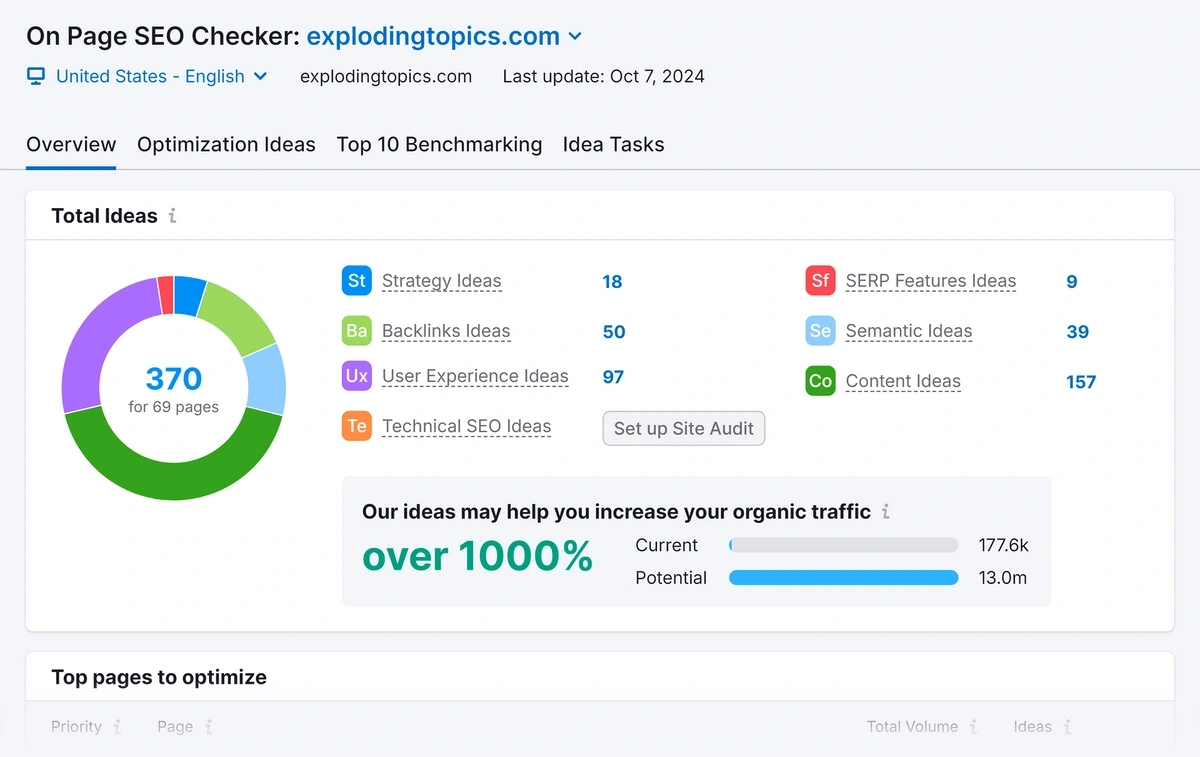Image resolution: width=1200 pixels, height=757 pixels.
Task: Click the 'Last update: Oct 7, 2024' text
Action: 603,76
